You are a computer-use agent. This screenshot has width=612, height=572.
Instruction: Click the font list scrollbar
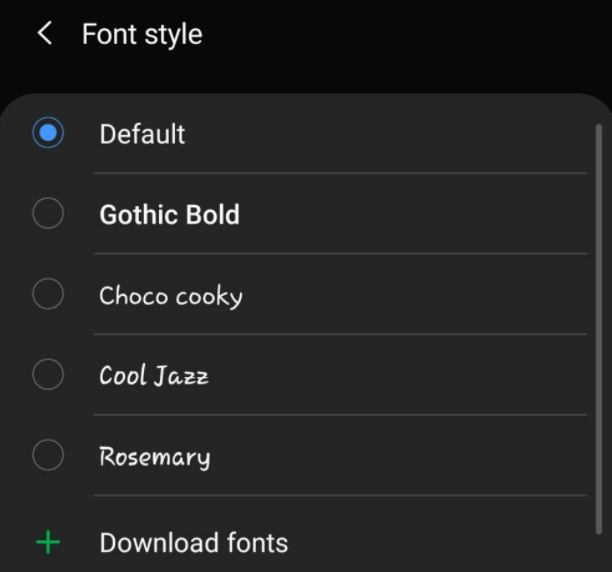[x=598, y=330]
